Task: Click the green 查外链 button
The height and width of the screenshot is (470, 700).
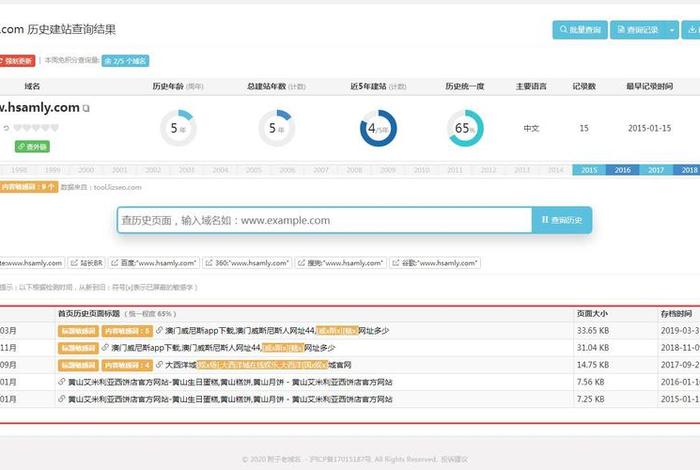Action: (x=32, y=146)
